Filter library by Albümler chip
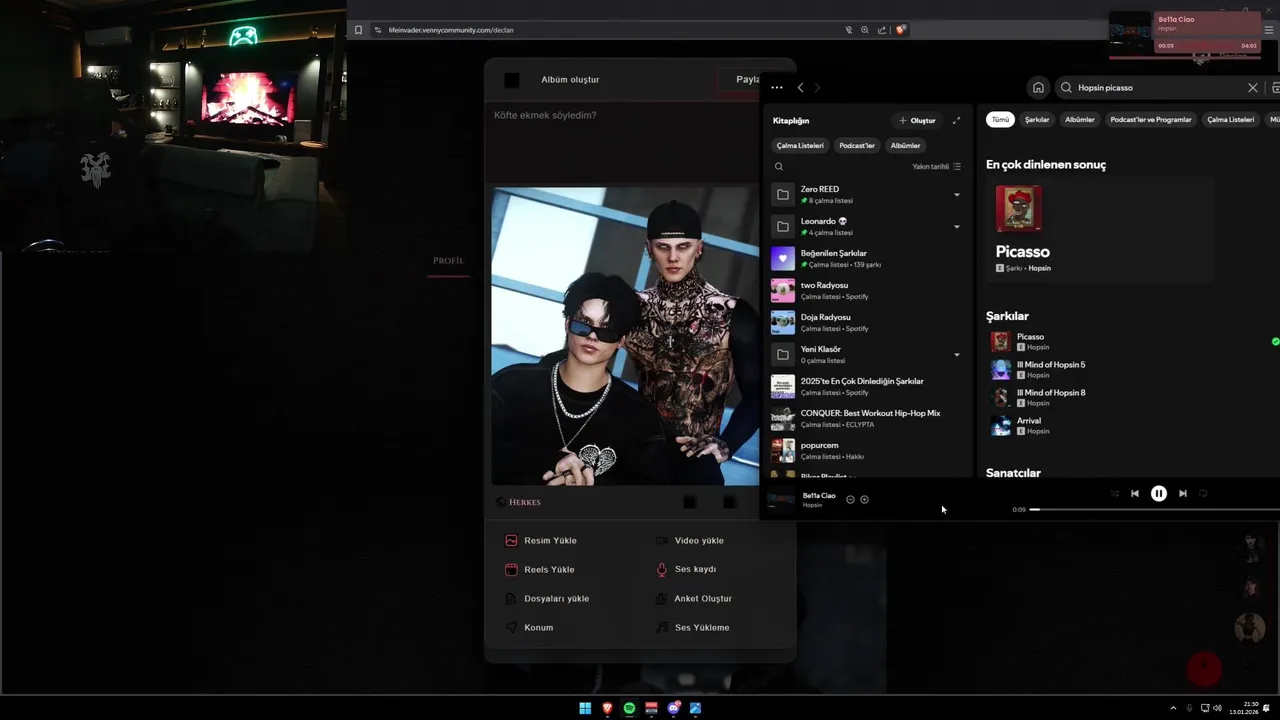Viewport: 1280px width, 720px height. [x=905, y=145]
